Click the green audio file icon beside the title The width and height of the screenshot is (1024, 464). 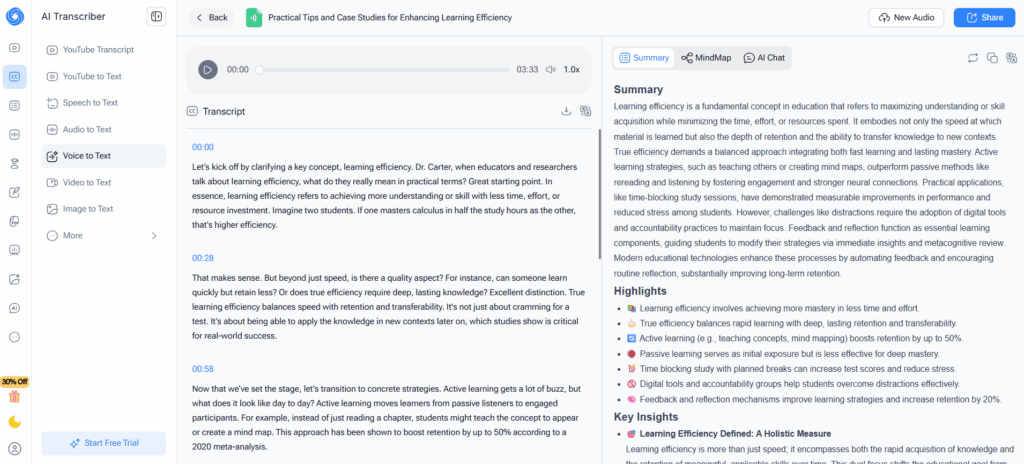tap(254, 18)
